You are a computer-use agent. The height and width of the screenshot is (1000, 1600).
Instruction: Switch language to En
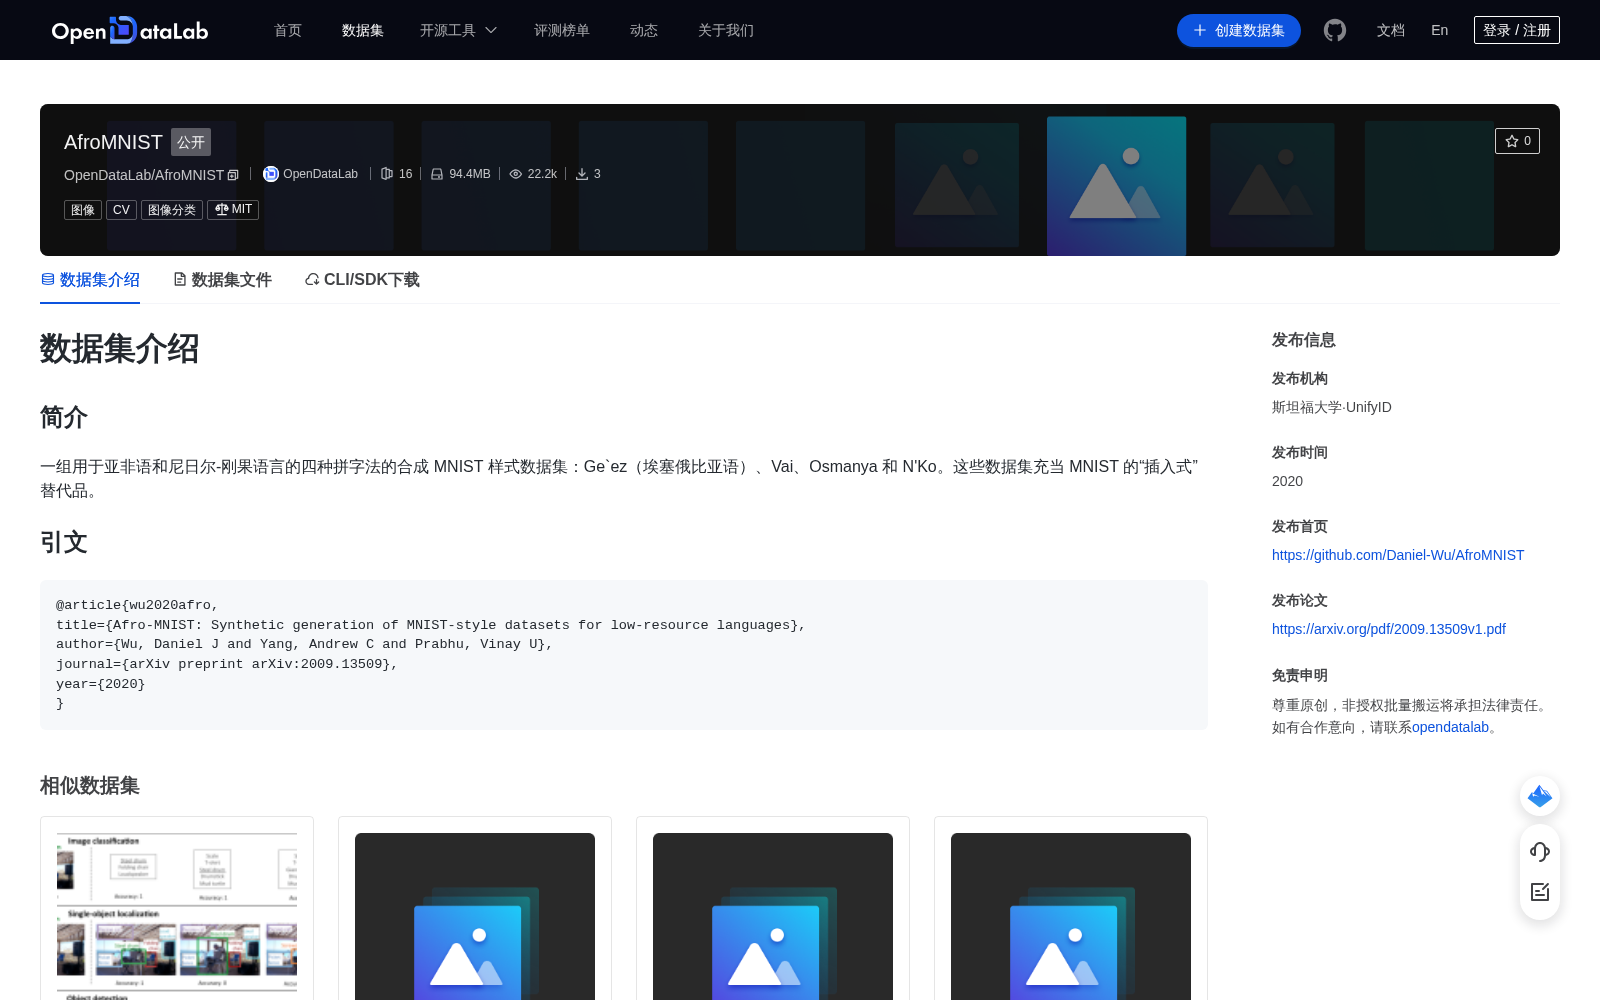click(1440, 30)
